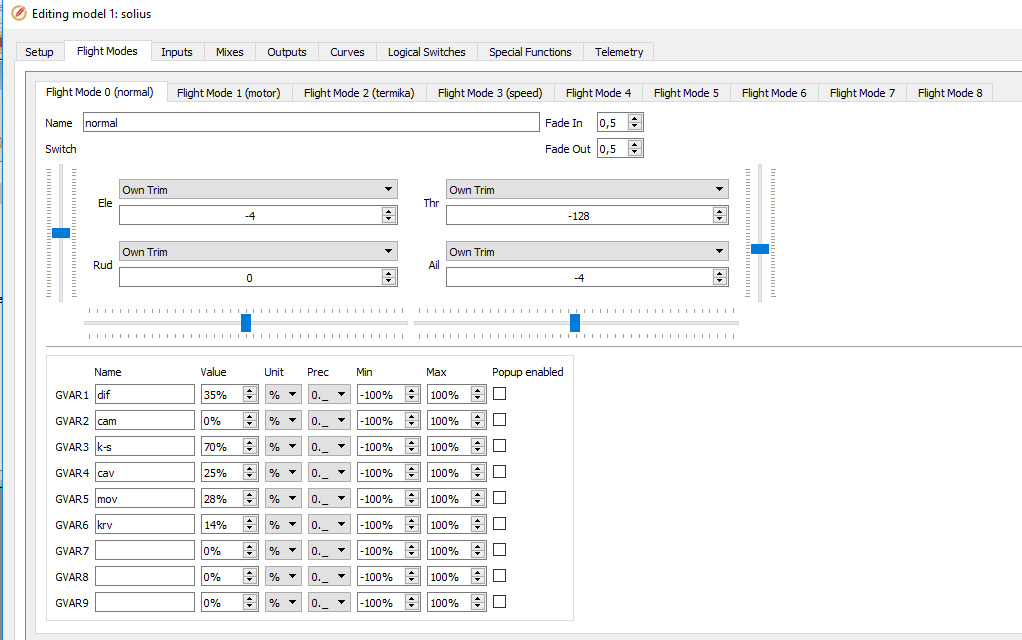Click the Throttle vertical trim slider handle
Viewport: 1022px width, 640px height.
[x=760, y=248]
